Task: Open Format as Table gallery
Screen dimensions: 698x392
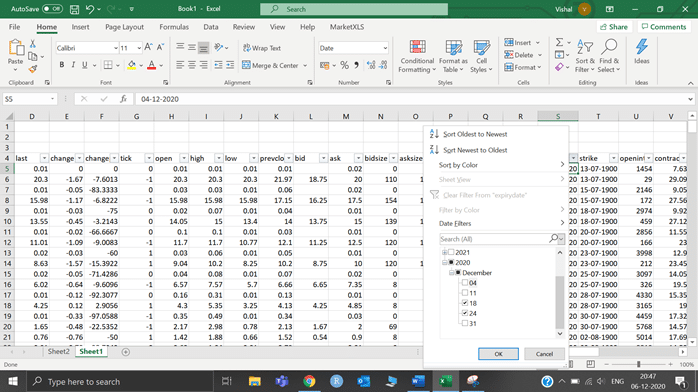Action: click(453, 57)
